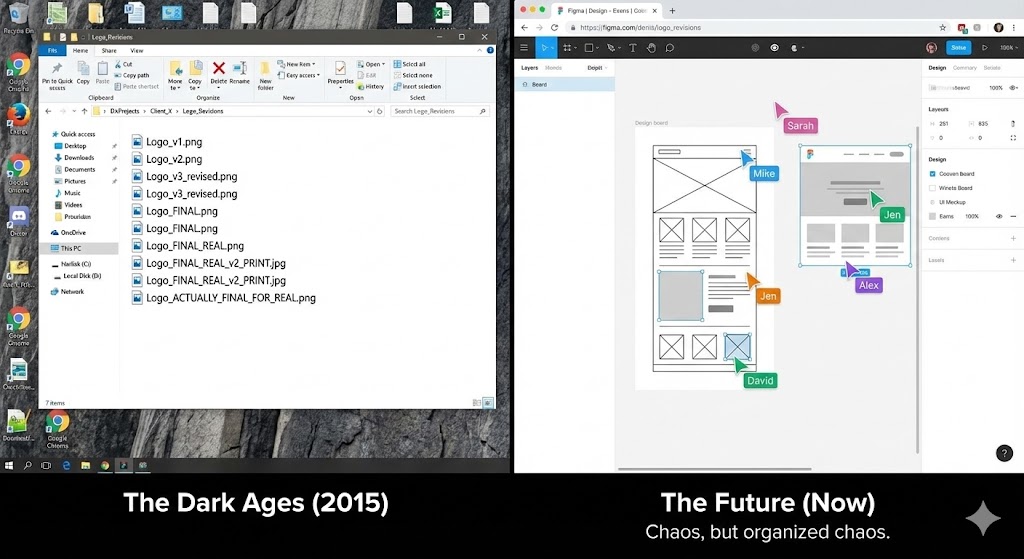Open the help question mark button
The width and height of the screenshot is (1024, 559).
(x=1004, y=453)
